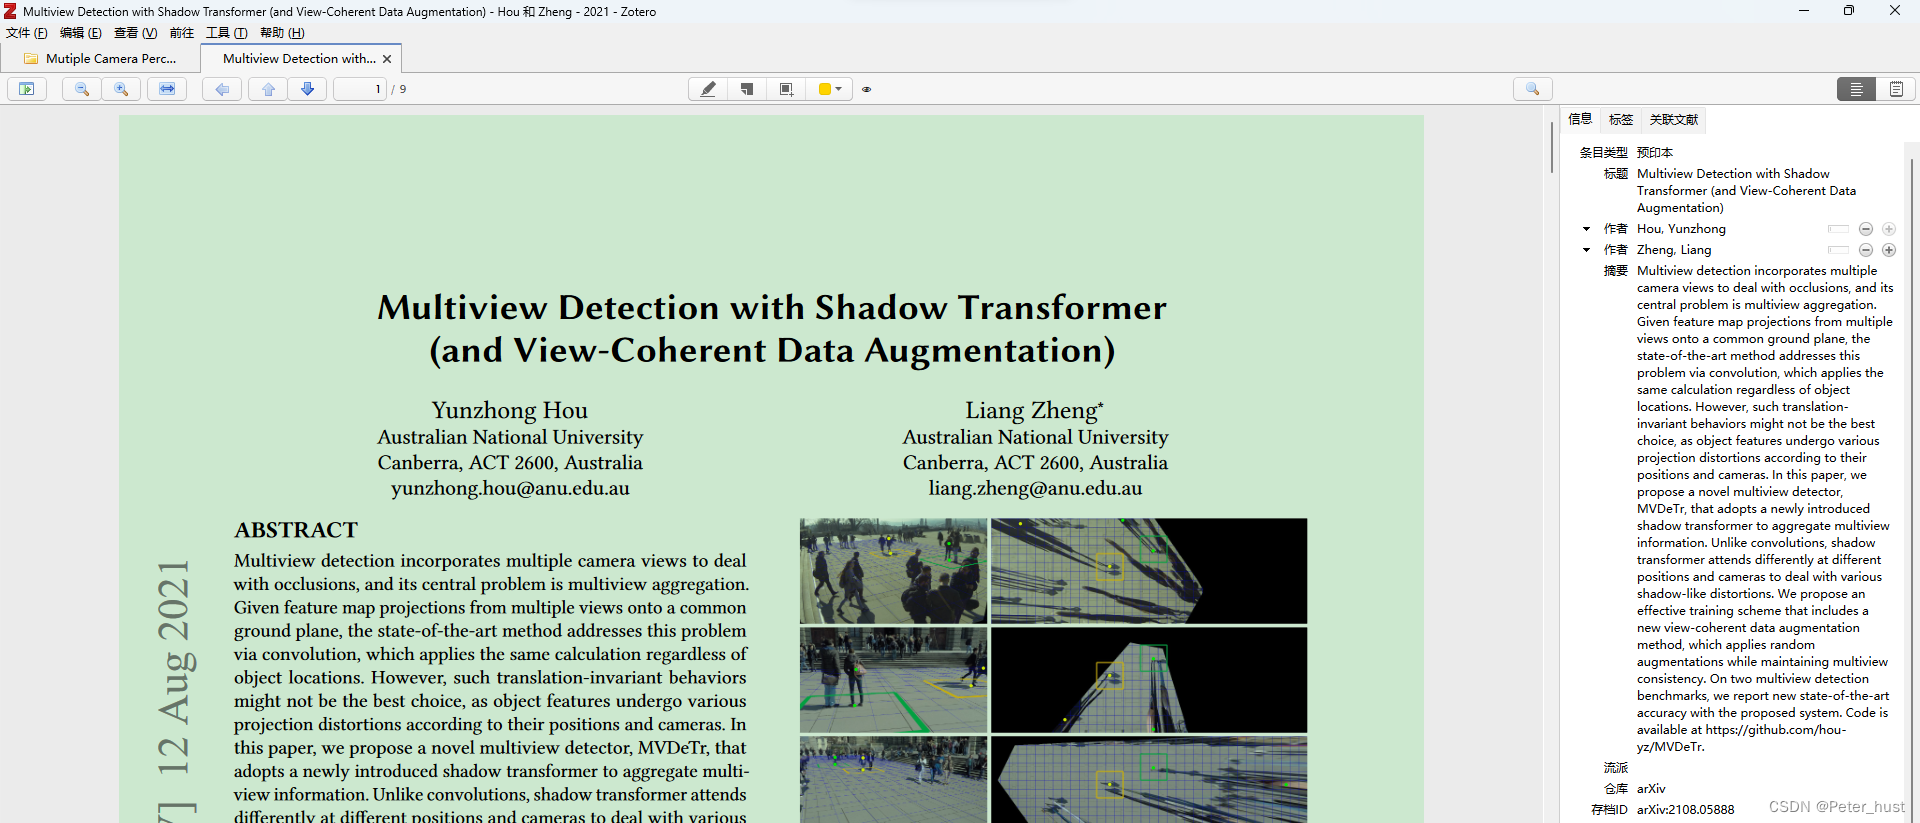The height and width of the screenshot is (823, 1920).
Task: Click the middle-left stairs scene image
Action: (x=894, y=680)
